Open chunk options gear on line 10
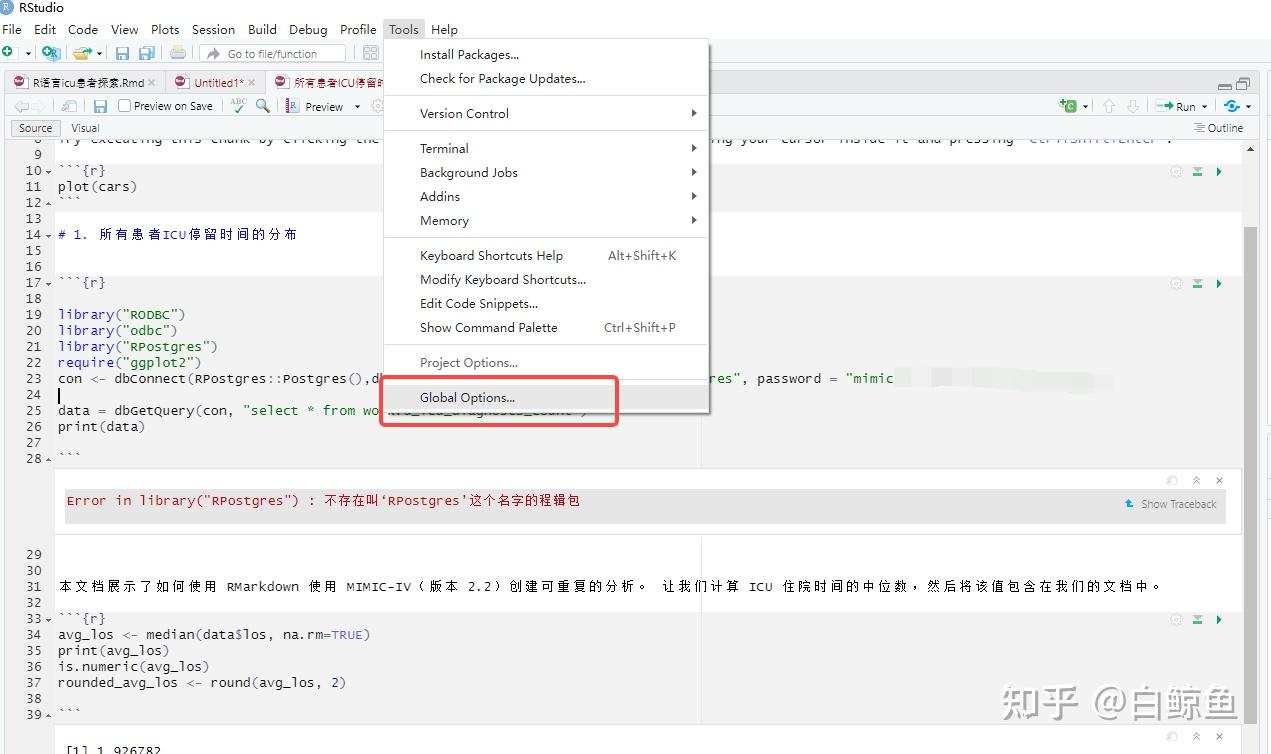Image resolution: width=1271 pixels, height=754 pixels. [x=1176, y=172]
